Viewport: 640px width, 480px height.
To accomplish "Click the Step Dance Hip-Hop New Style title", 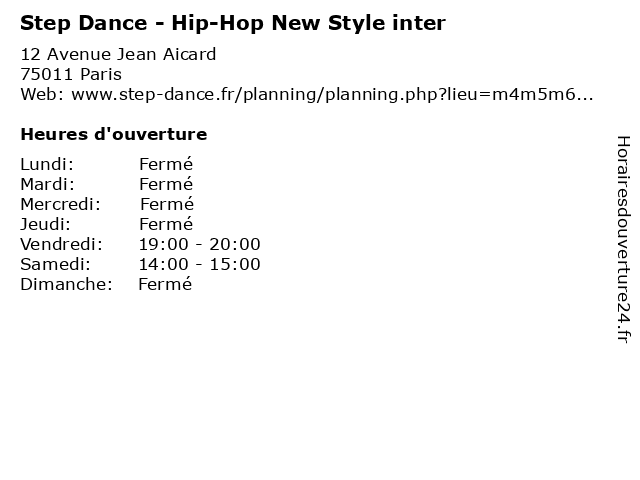I will [233, 23].
